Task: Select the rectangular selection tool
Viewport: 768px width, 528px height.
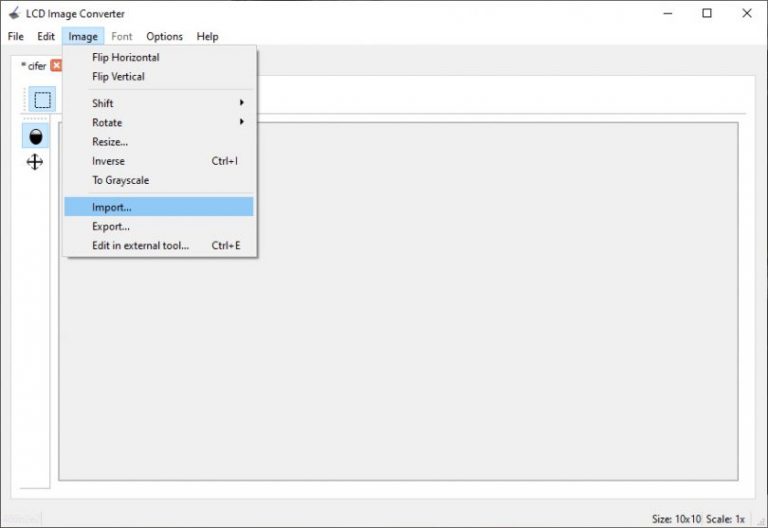Action: 42,100
